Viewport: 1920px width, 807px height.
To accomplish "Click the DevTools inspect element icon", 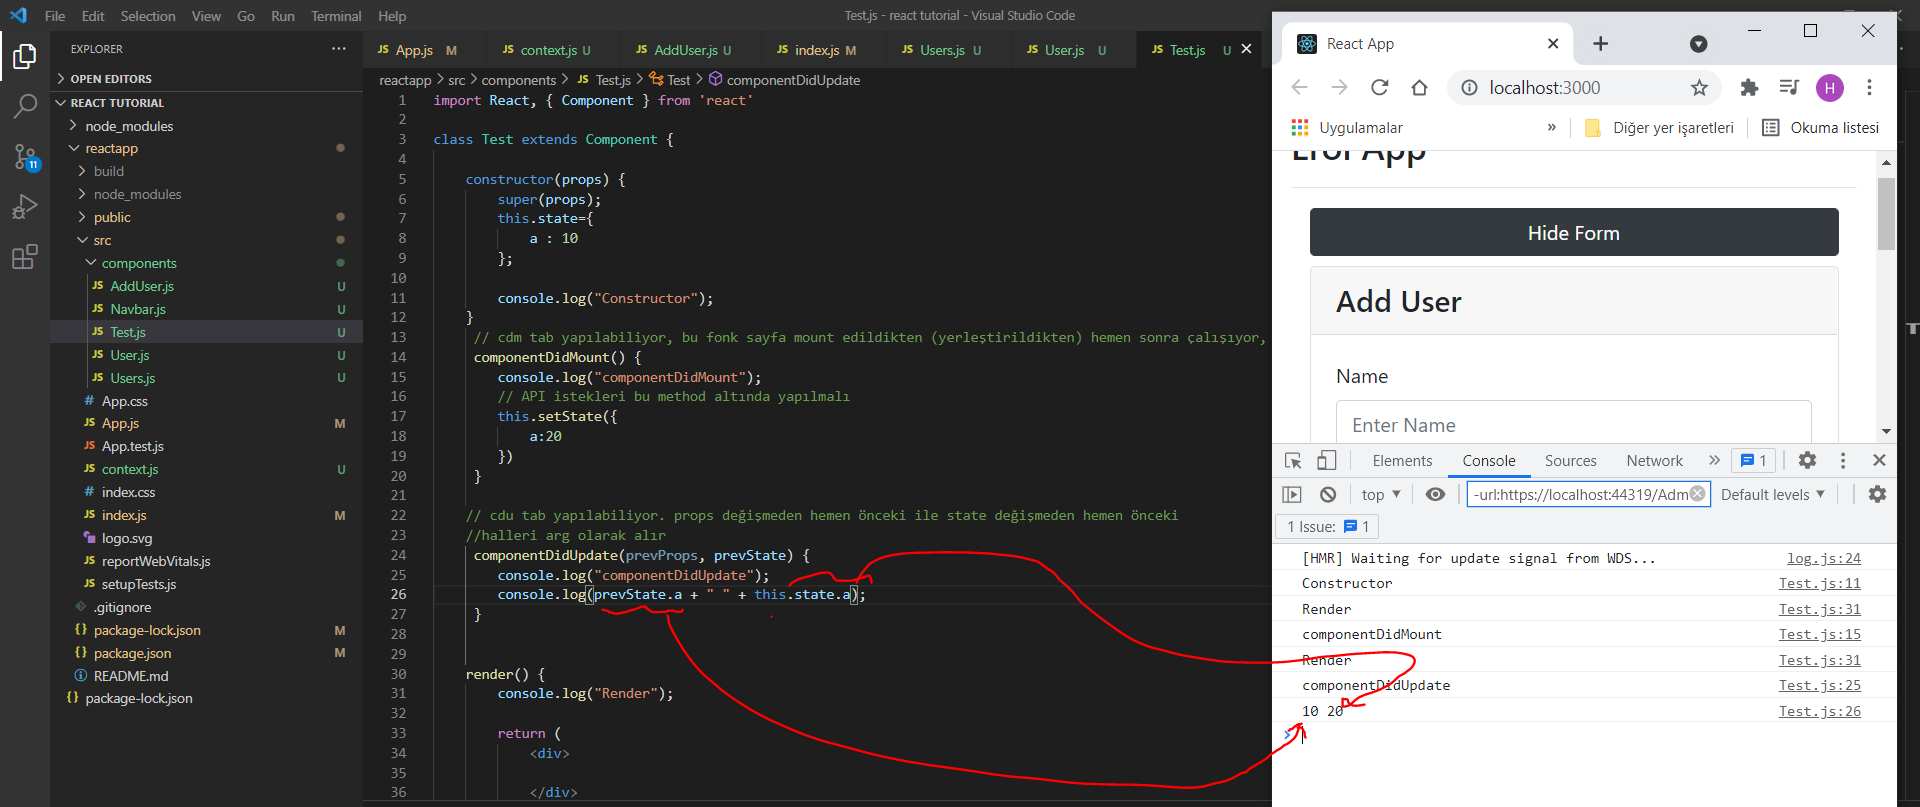I will point(1293,461).
